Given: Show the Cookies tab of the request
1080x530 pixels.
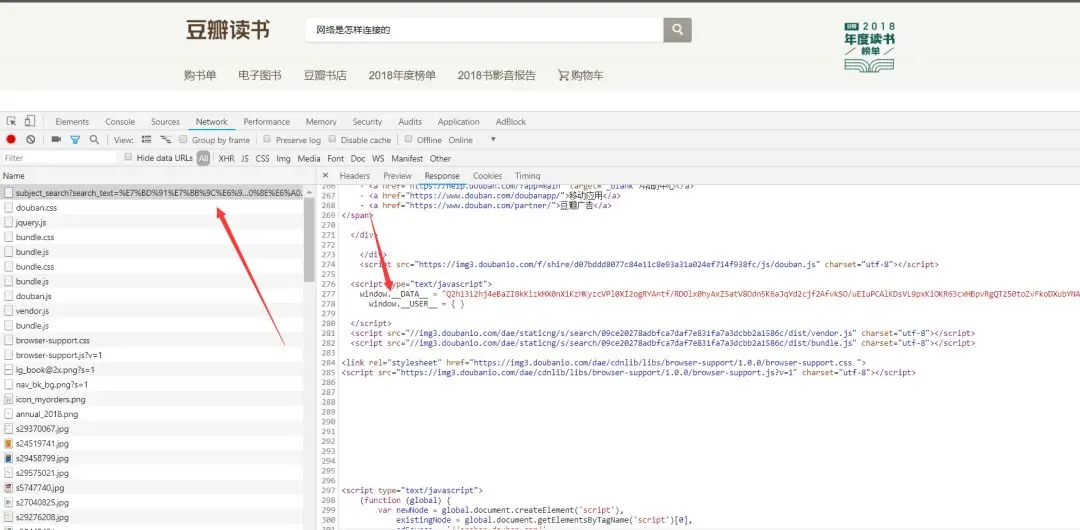Looking at the screenshot, I should pos(488,176).
